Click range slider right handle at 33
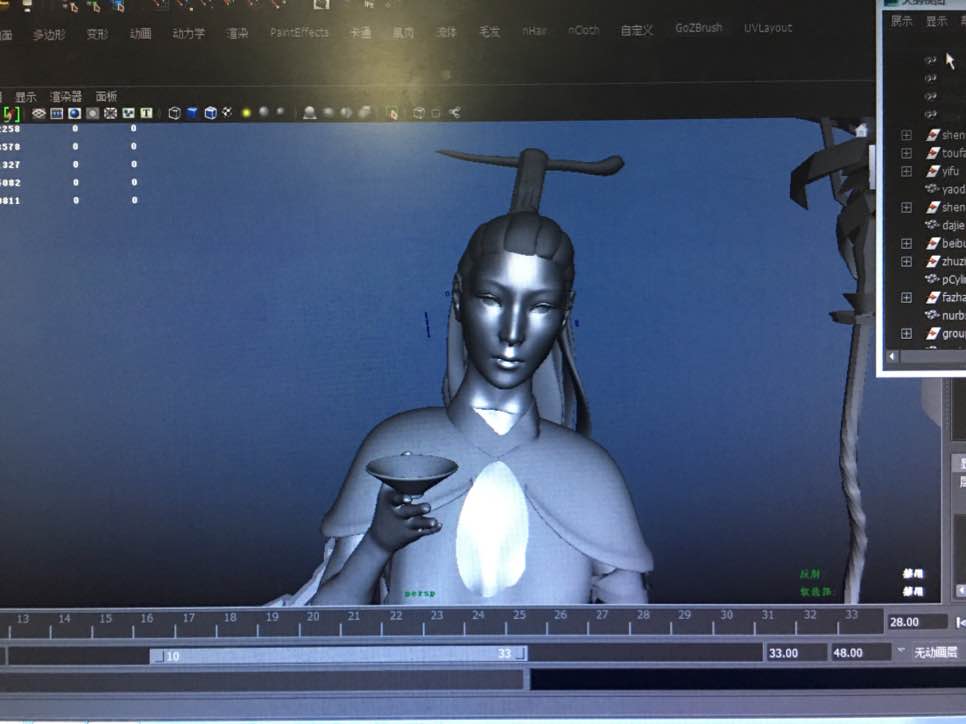The height and width of the screenshot is (724, 966). (x=521, y=653)
